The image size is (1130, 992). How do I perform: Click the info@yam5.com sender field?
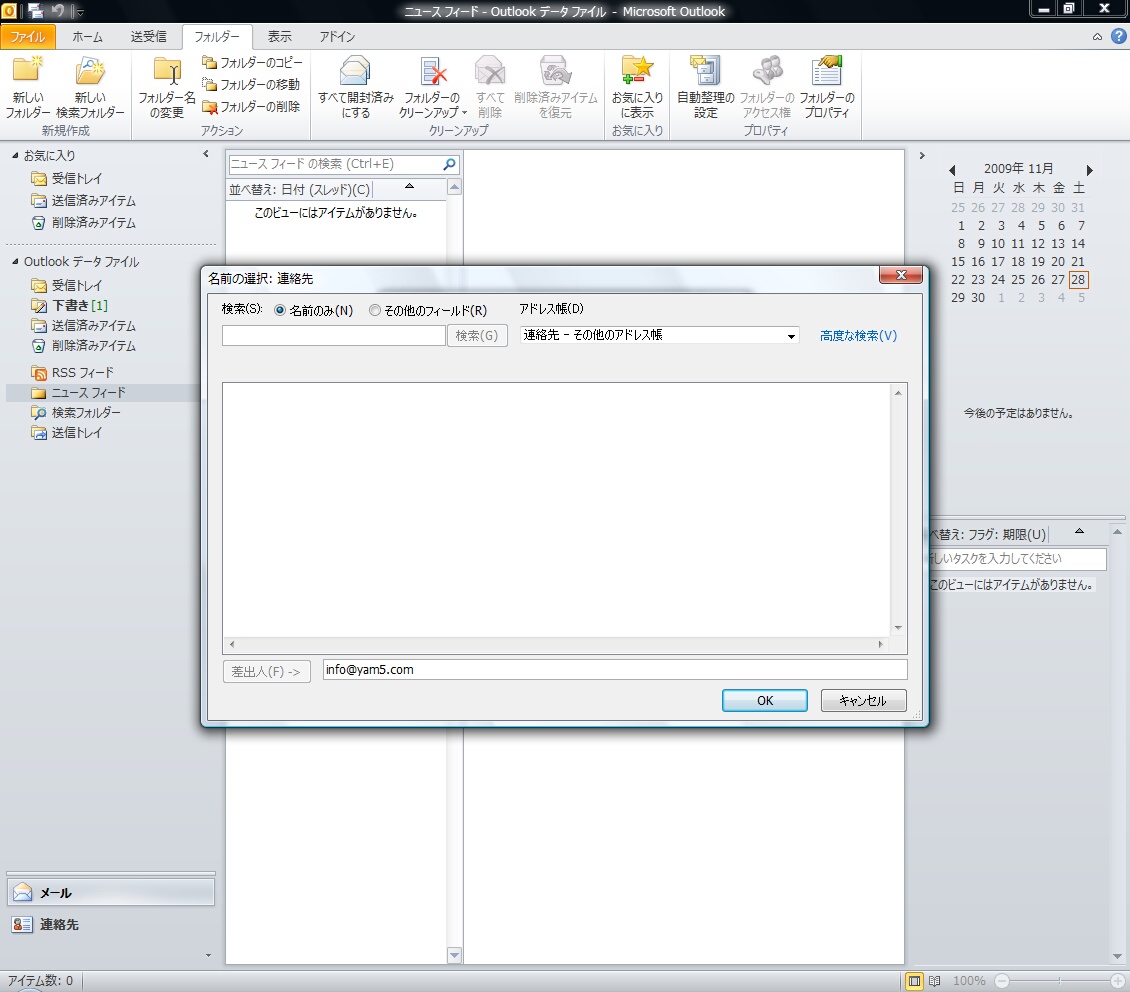(615, 670)
